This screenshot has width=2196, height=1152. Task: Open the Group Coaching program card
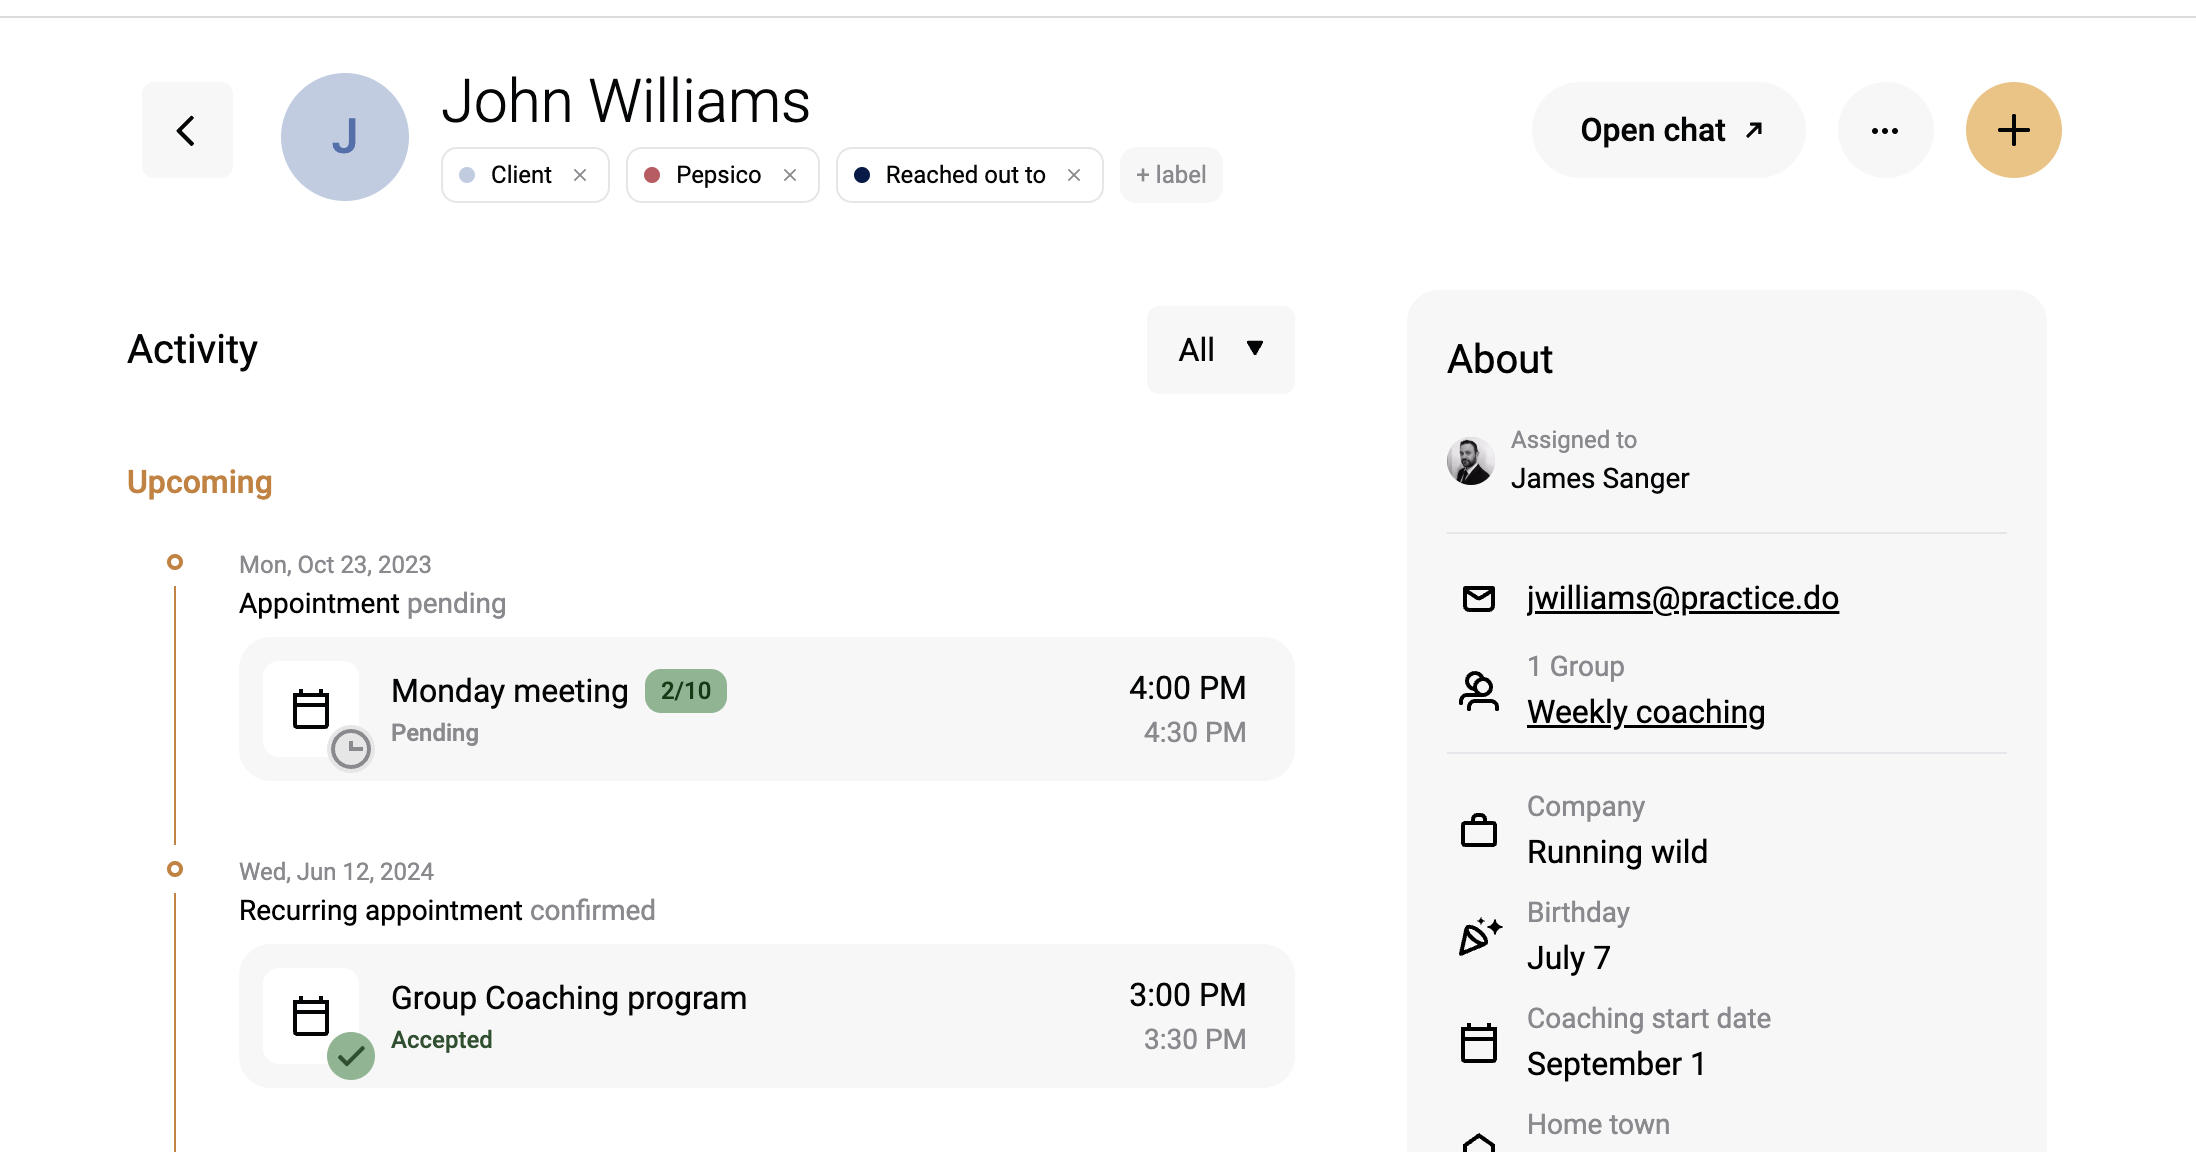[x=767, y=1016]
